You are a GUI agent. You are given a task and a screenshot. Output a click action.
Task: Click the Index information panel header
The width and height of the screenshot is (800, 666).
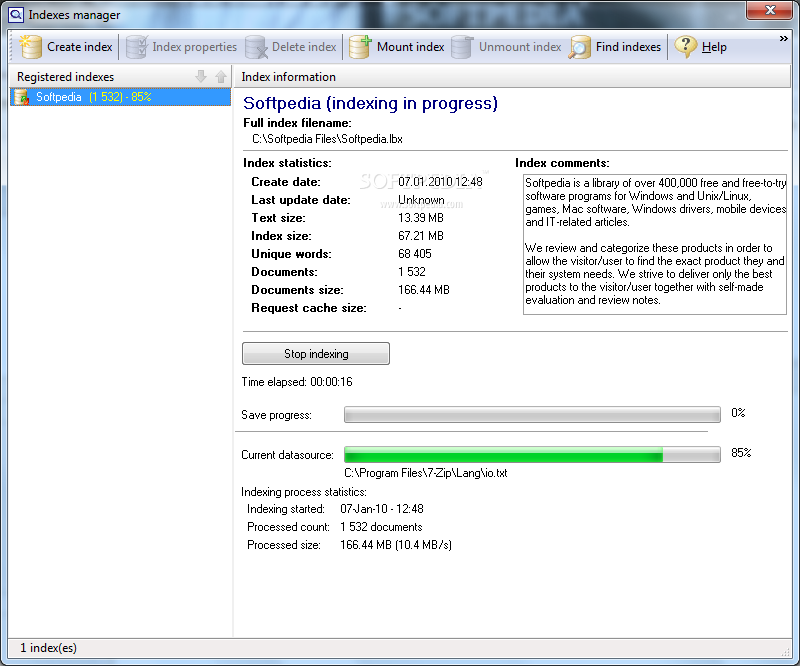point(513,77)
